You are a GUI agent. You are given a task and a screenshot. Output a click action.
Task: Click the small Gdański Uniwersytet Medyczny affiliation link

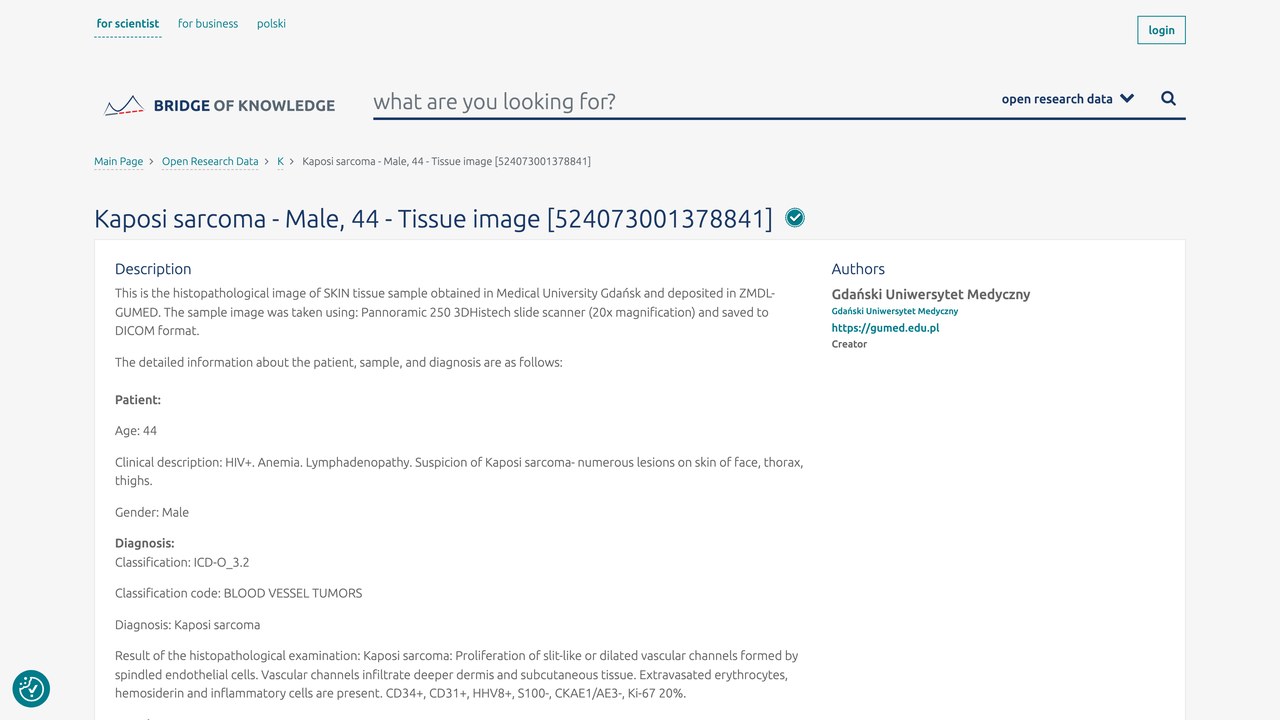point(895,311)
